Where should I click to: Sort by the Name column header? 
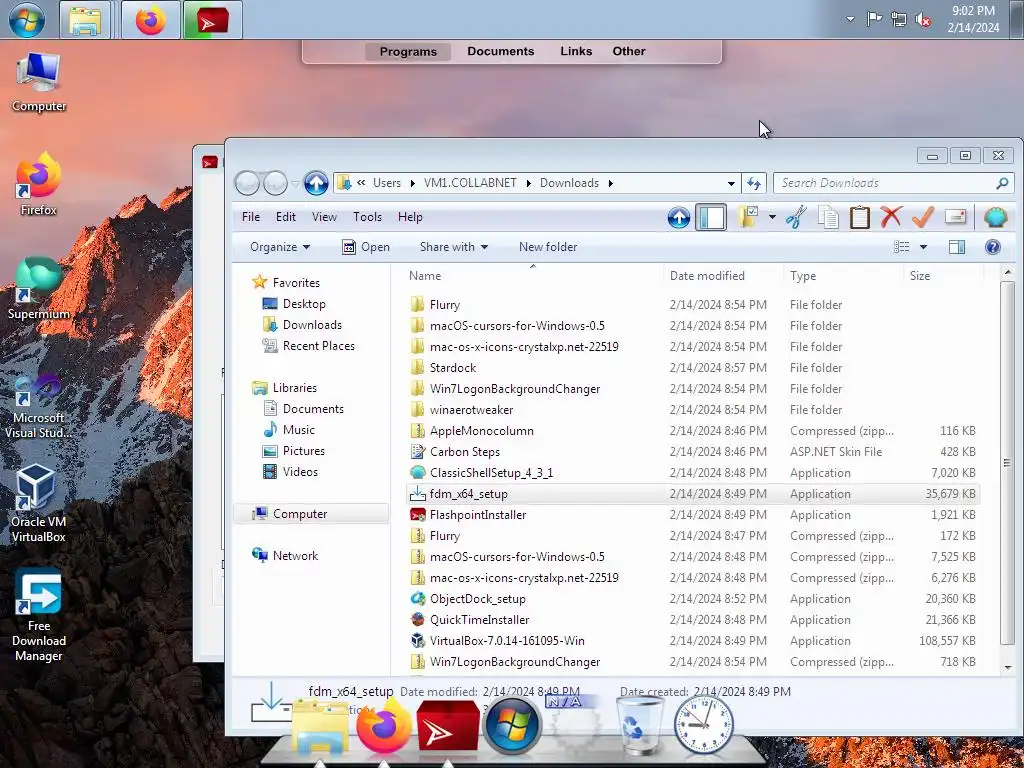click(533, 276)
